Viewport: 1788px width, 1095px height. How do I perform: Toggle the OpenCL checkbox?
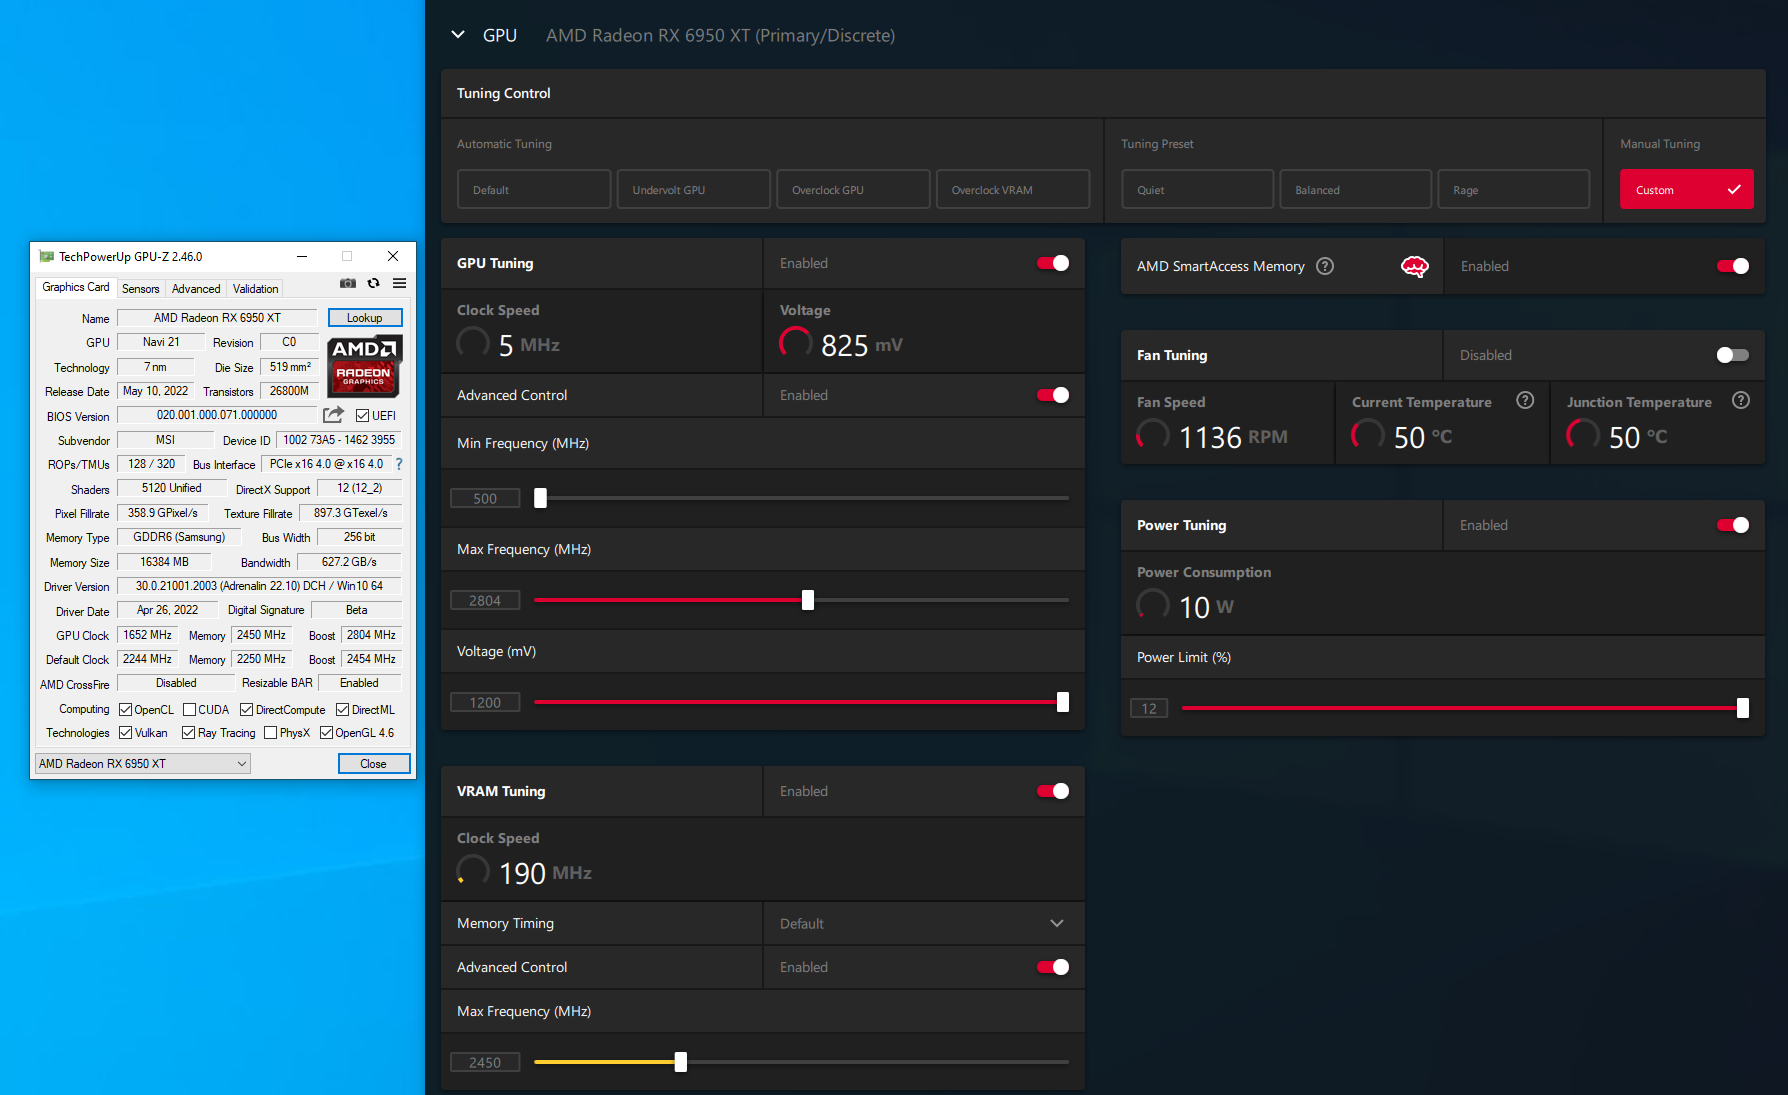[126, 710]
